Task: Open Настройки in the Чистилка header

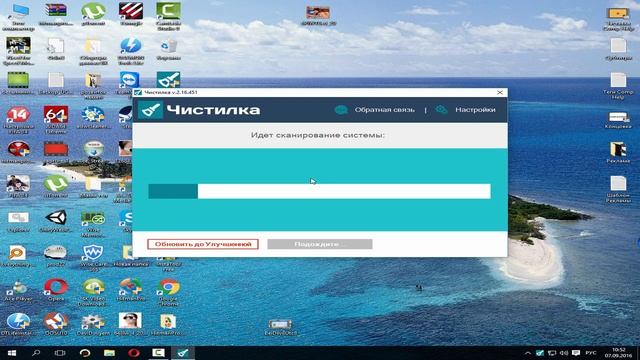Action: click(x=475, y=110)
